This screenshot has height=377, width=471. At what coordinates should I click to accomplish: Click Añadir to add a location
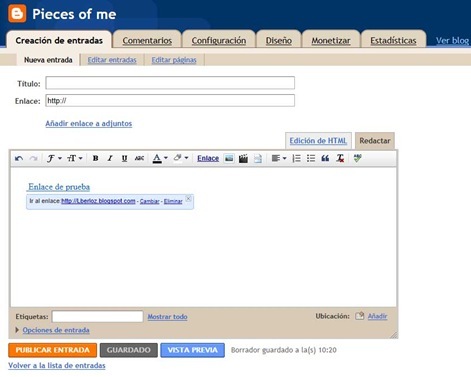click(377, 316)
